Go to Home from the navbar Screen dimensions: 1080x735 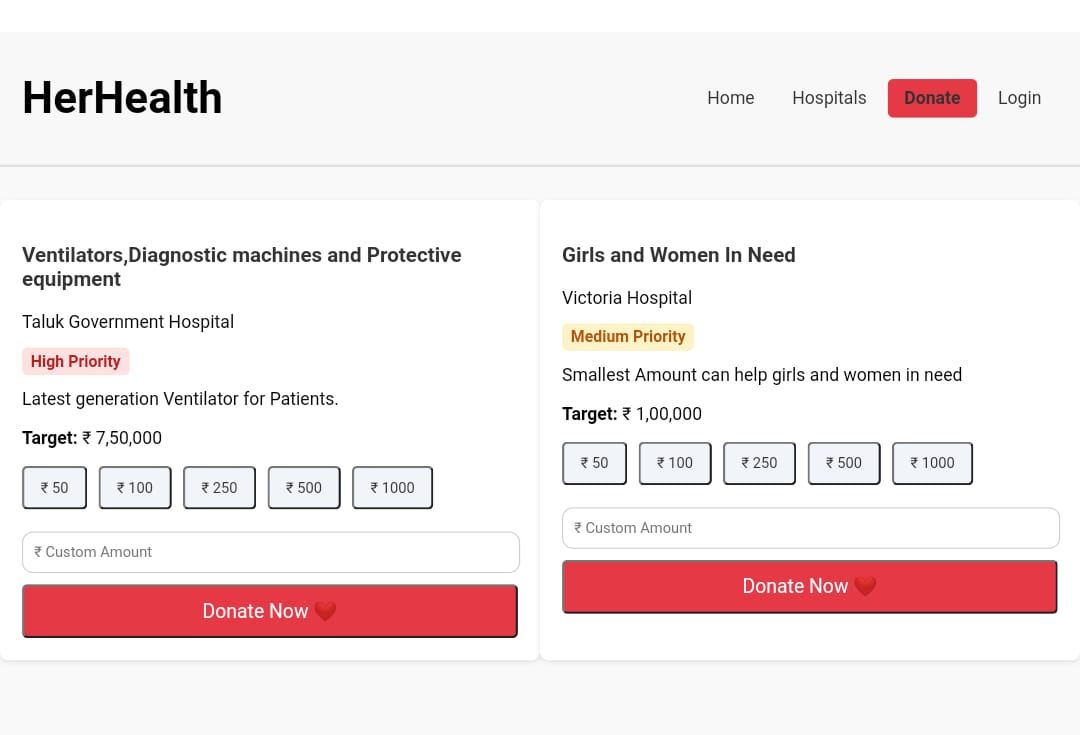[x=730, y=97]
